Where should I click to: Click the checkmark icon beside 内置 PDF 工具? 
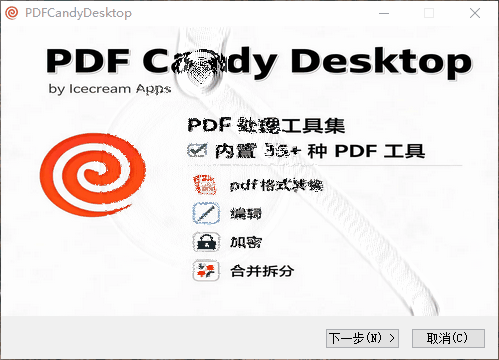[x=197, y=151]
